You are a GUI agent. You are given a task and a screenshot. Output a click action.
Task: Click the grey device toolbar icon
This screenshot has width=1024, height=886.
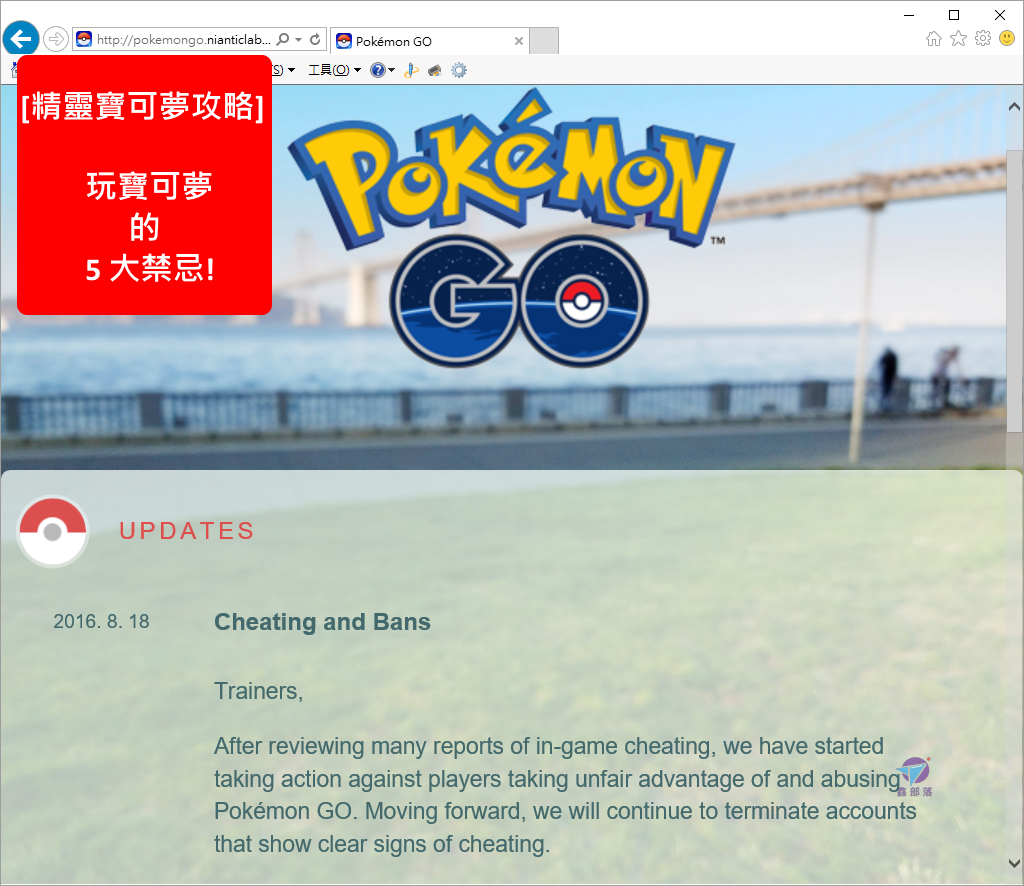pos(435,70)
